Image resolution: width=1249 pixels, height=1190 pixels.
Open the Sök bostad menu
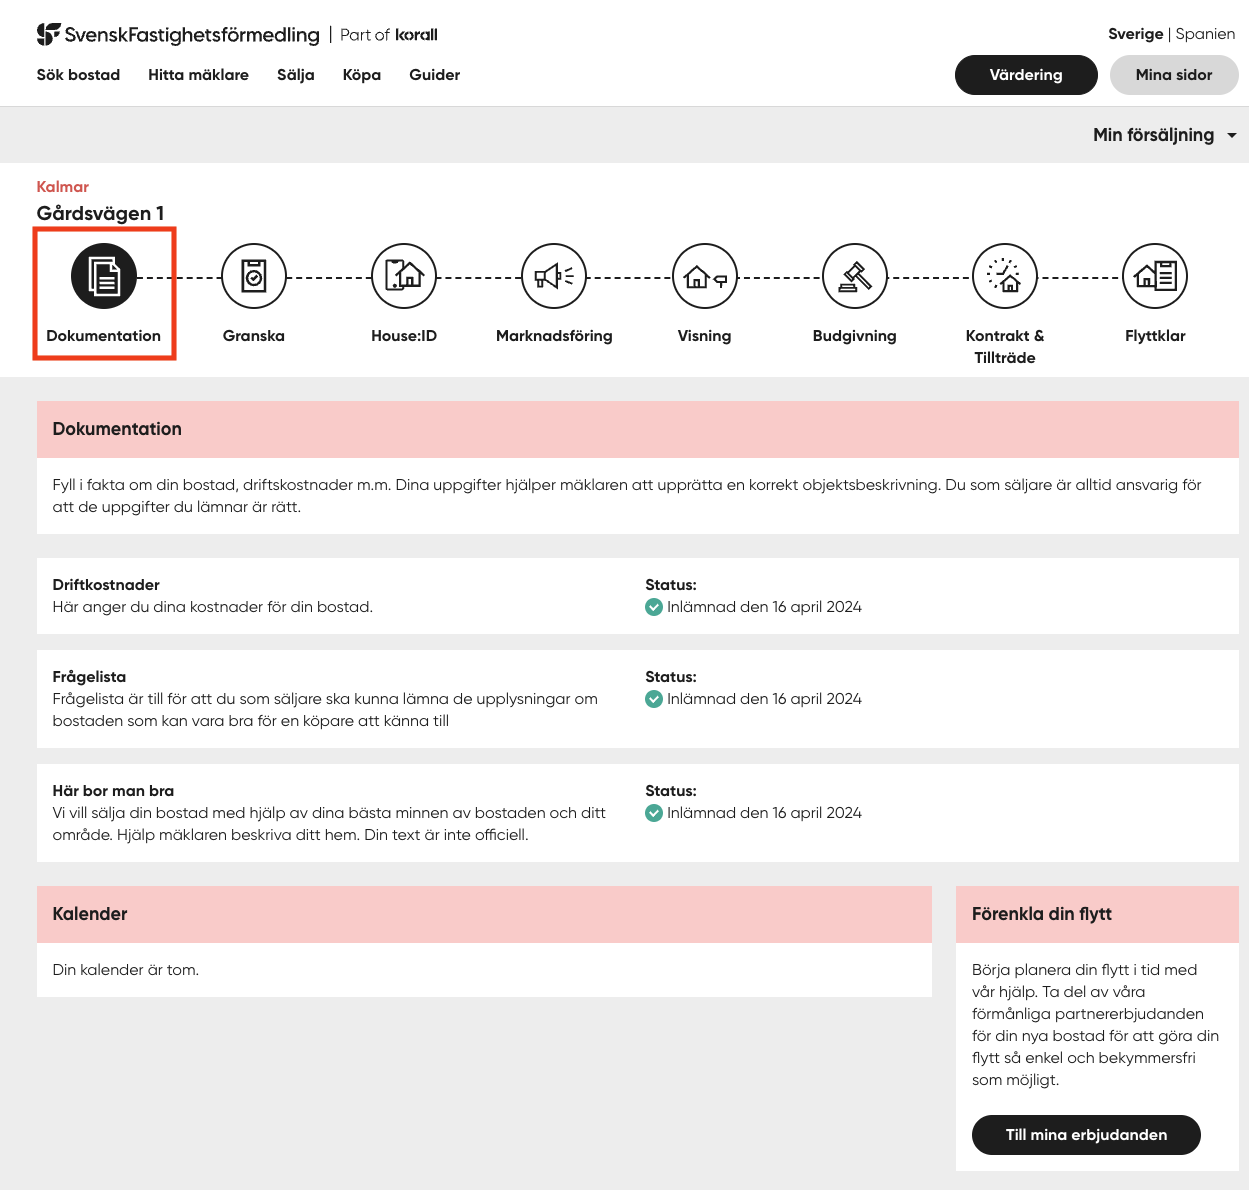78,75
